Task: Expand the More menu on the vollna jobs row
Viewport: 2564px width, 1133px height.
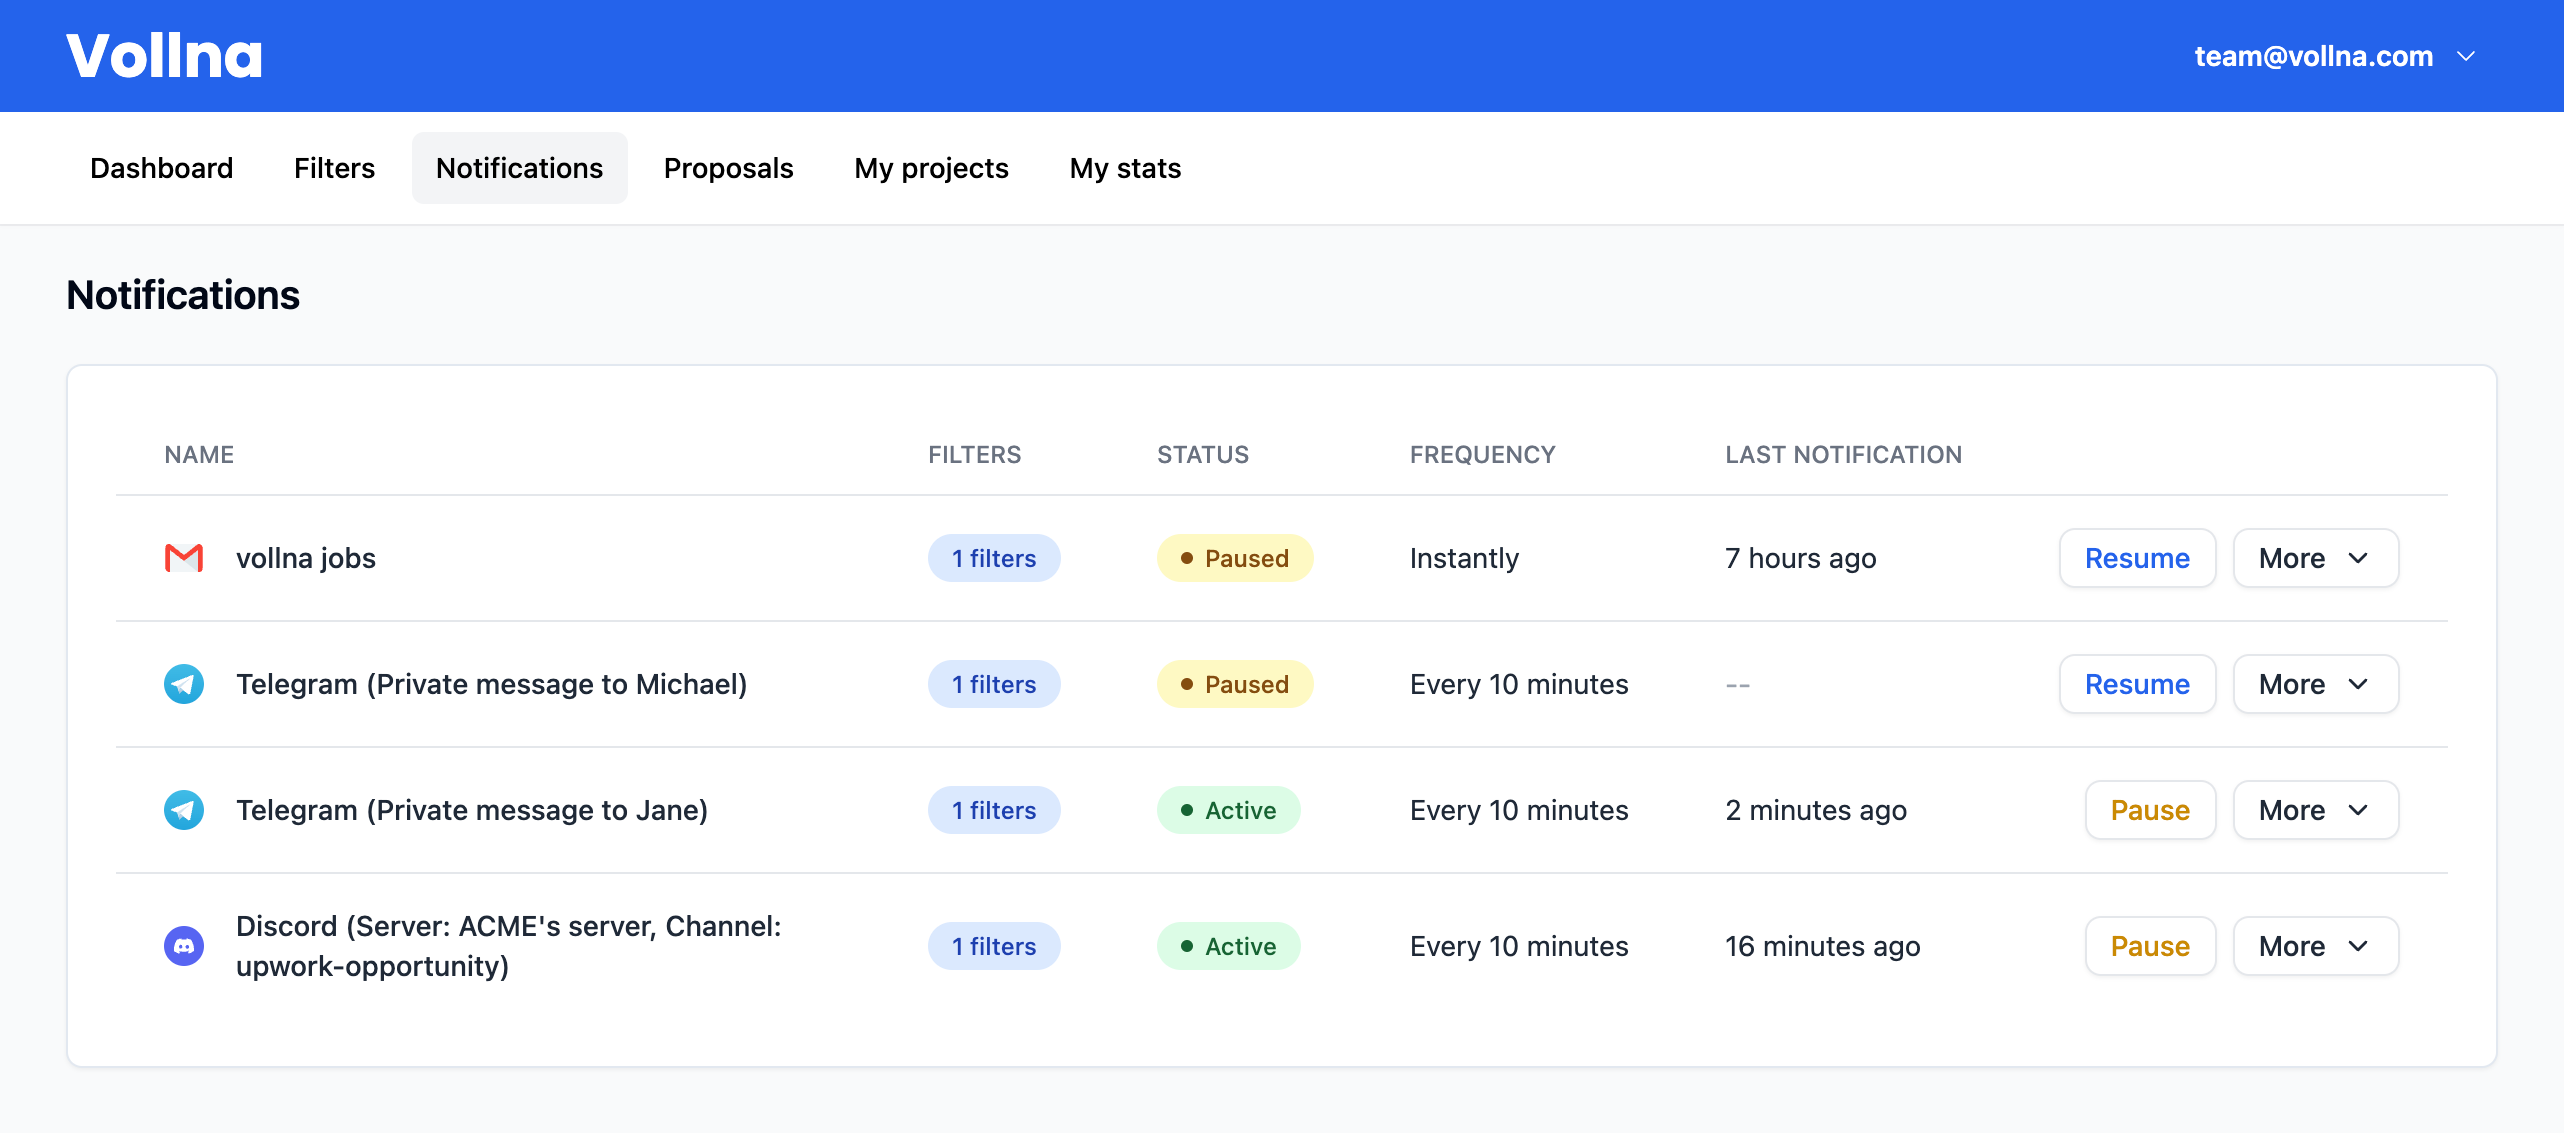Action: 2315,558
